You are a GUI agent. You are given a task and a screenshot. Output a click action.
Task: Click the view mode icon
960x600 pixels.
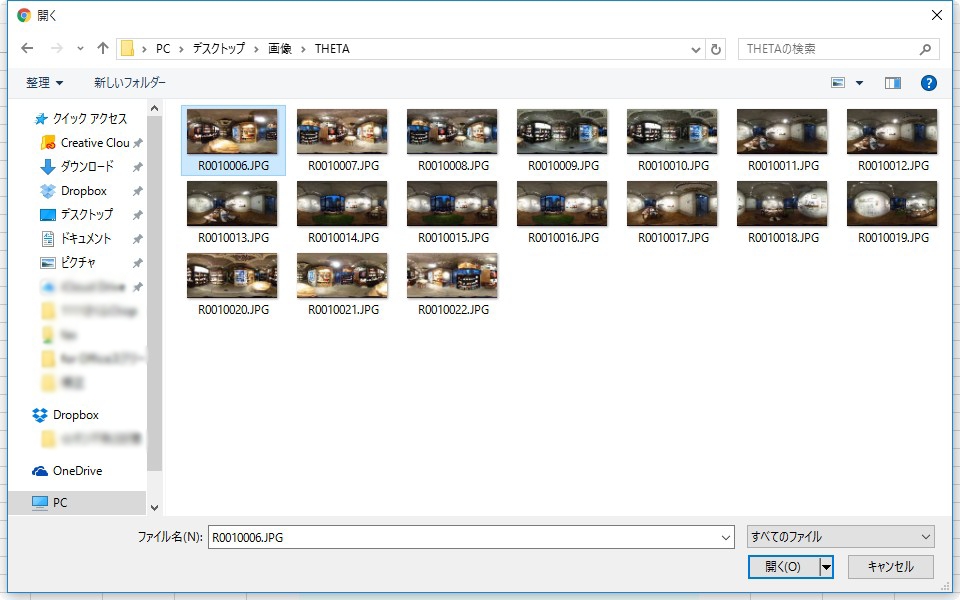(x=838, y=83)
